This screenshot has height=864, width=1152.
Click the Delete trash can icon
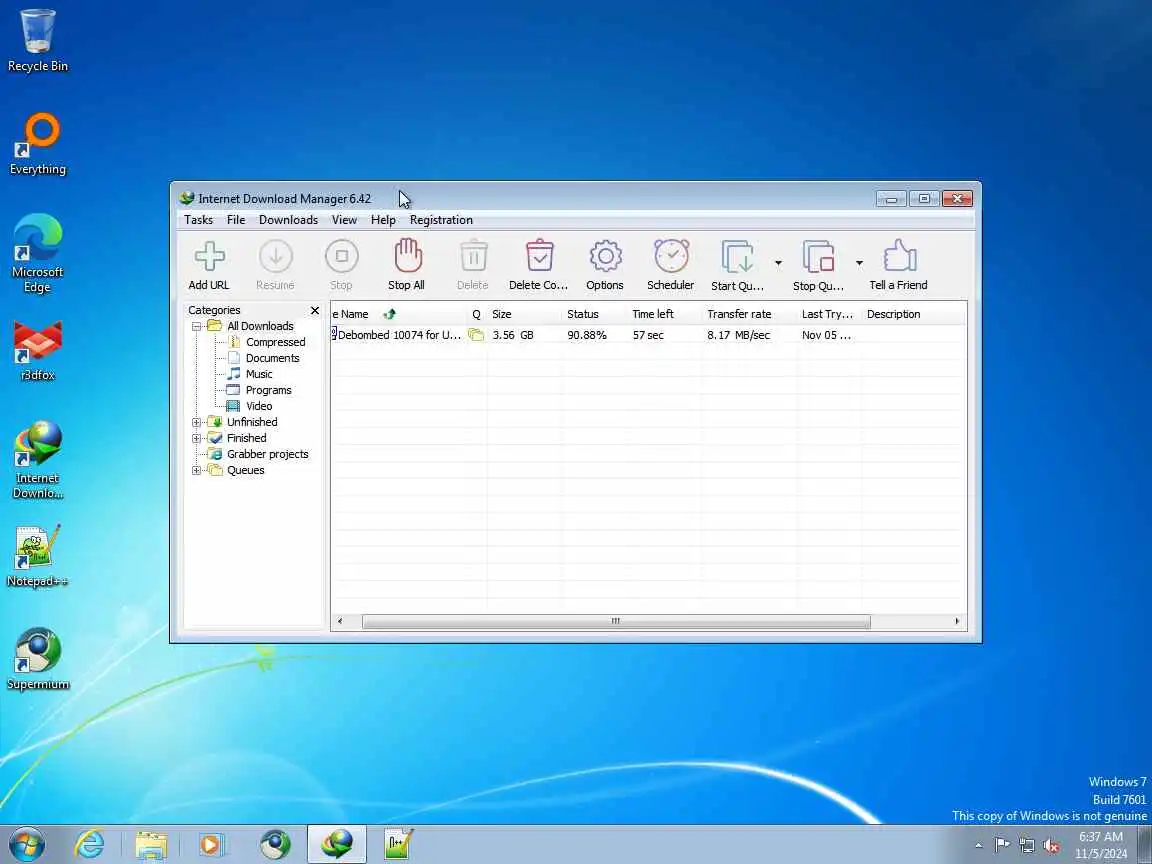(473, 256)
